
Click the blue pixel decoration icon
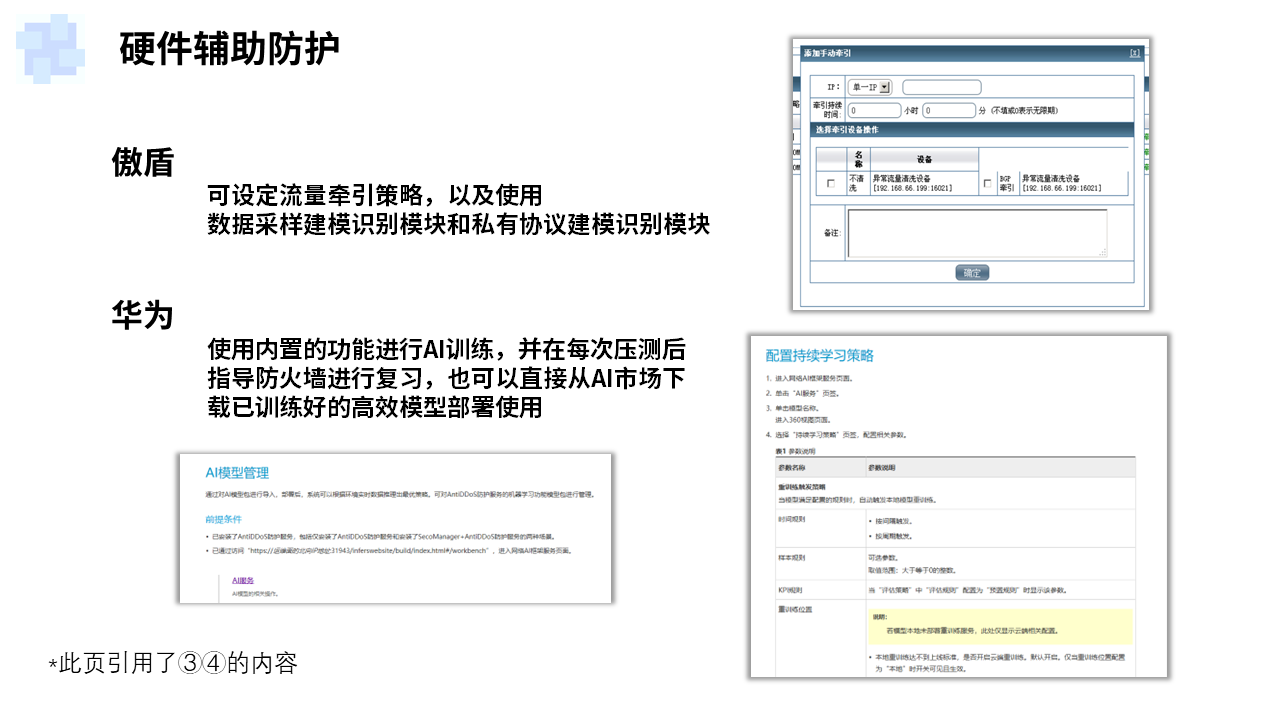point(48,46)
